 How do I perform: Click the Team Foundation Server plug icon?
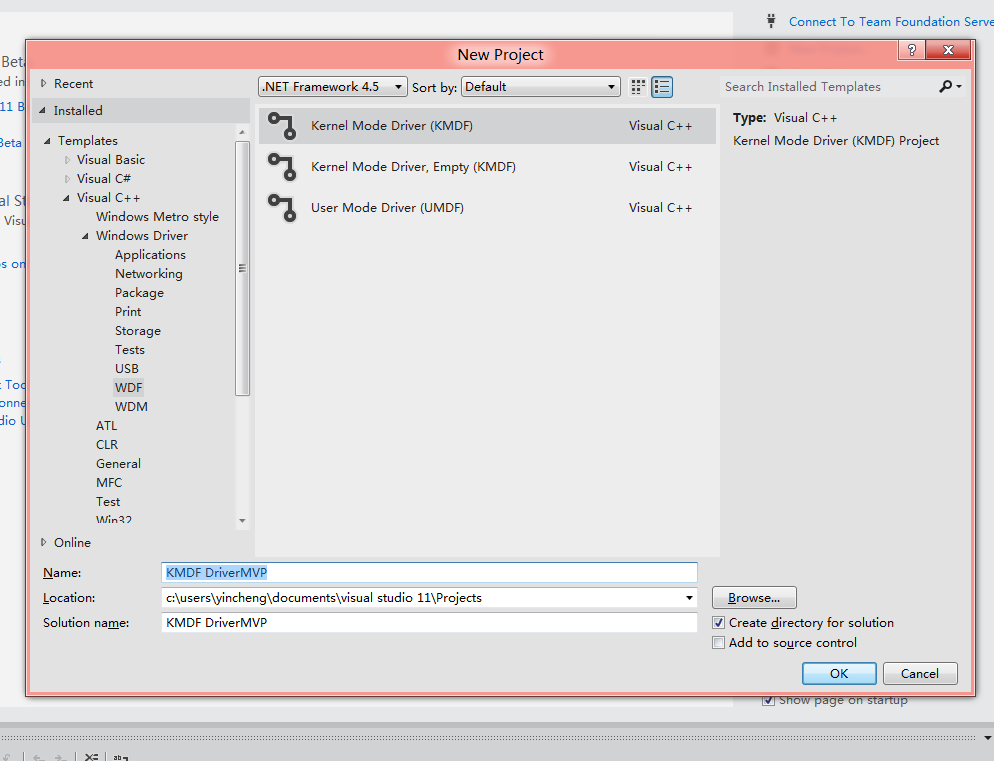(x=771, y=20)
